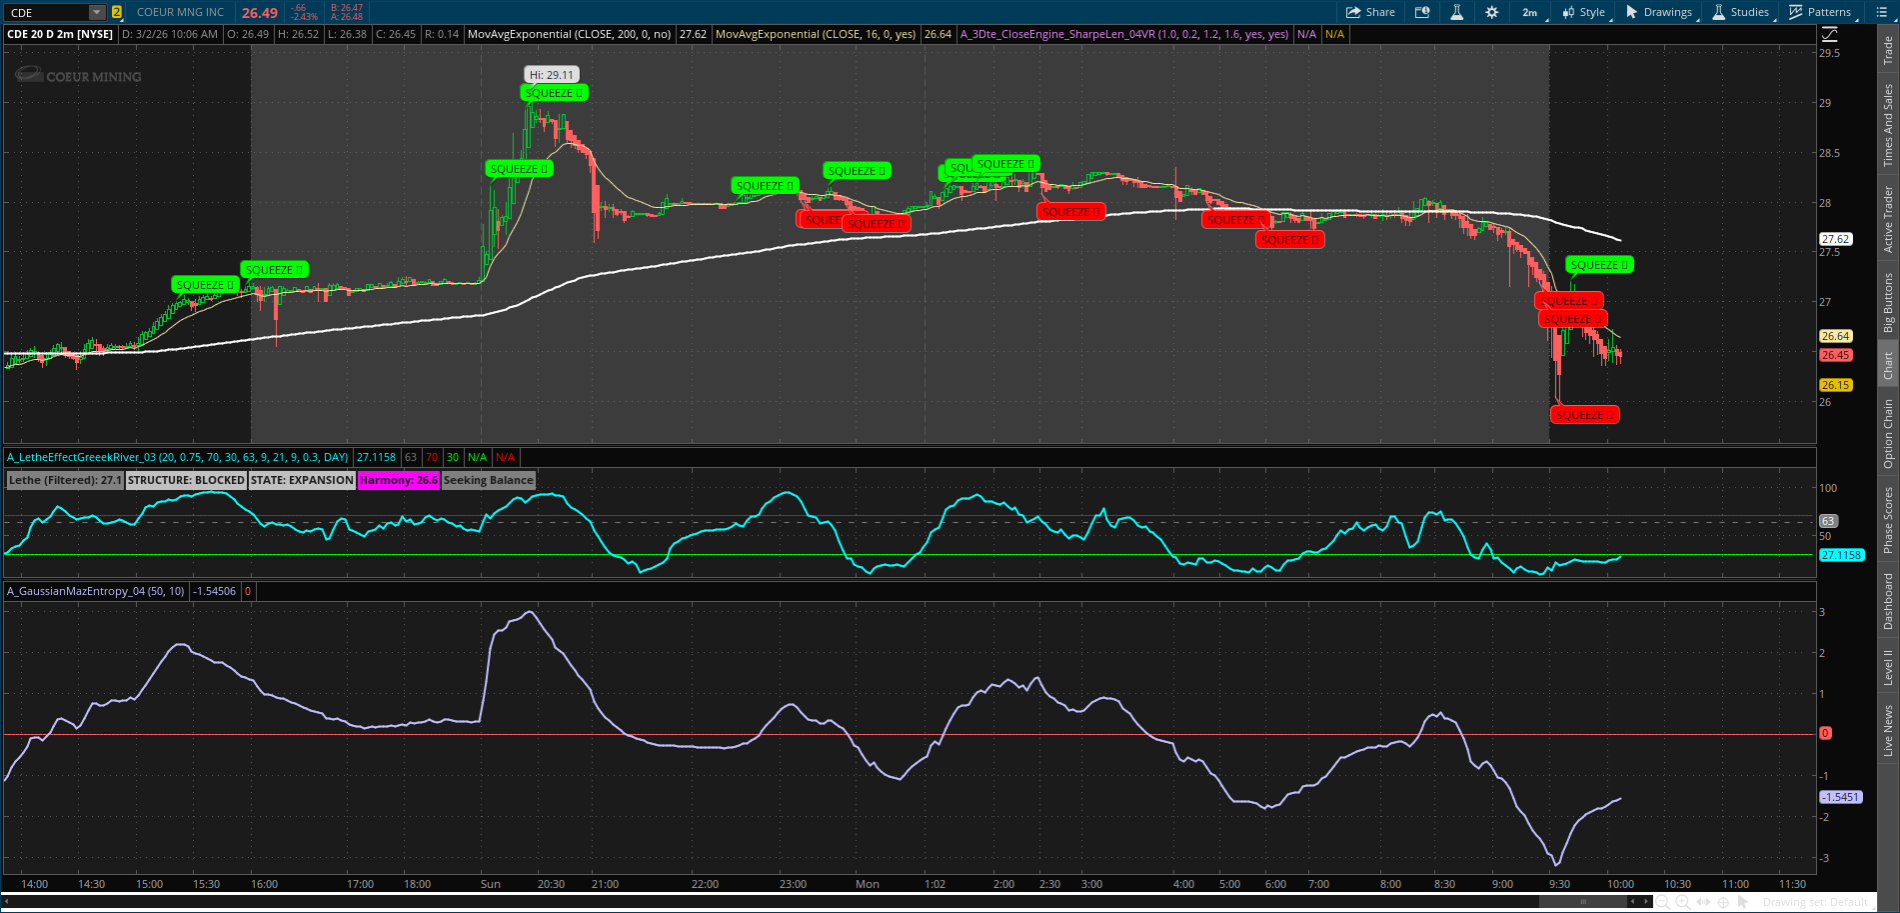Click the zoom out magnifier icon

pos(1664,902)
